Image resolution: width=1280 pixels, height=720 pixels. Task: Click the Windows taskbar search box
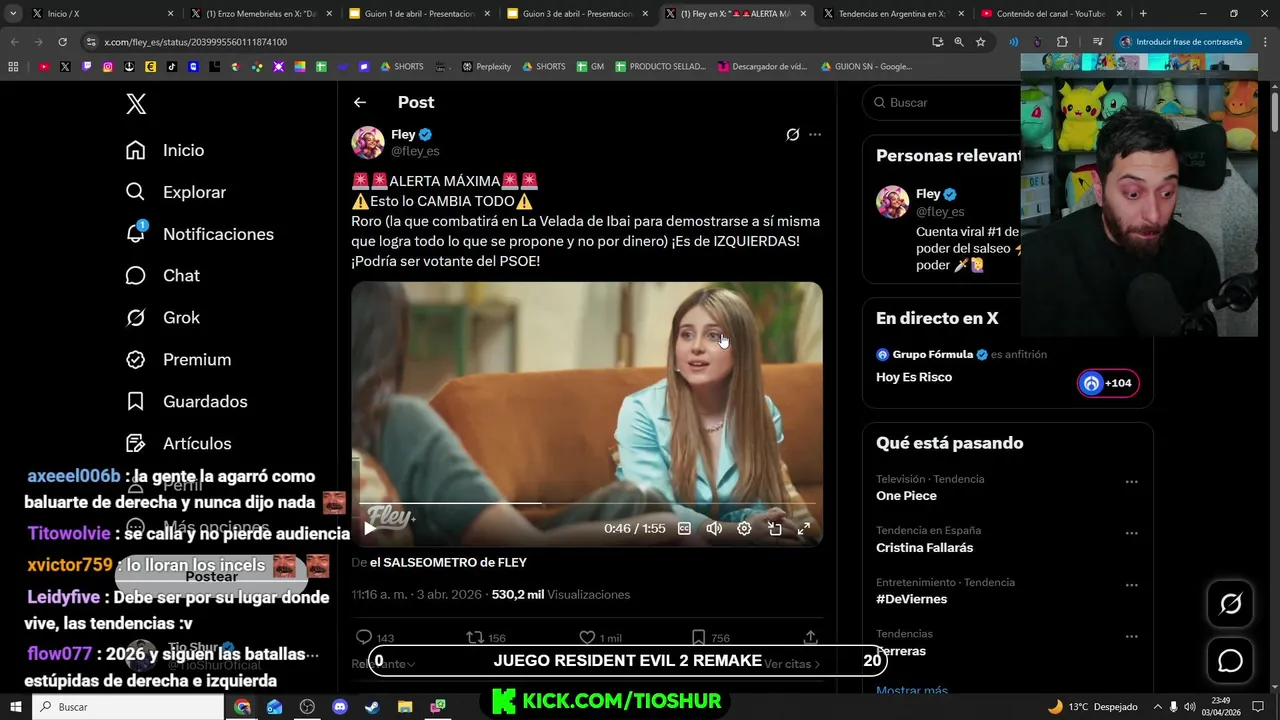pos(128,706)
